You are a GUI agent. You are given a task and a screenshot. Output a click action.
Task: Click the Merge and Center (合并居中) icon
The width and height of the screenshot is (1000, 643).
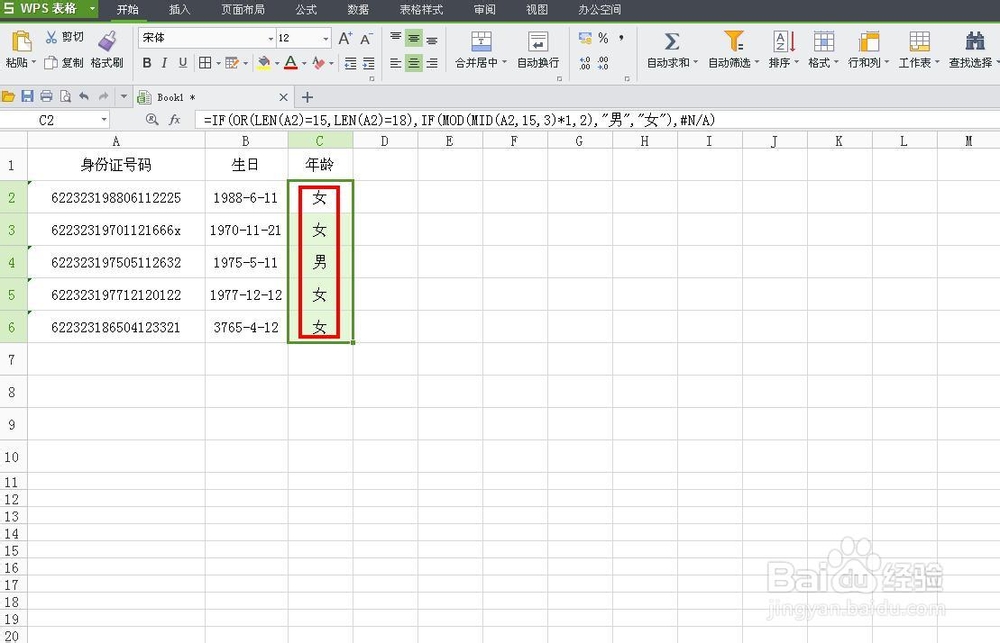[481, 43]
